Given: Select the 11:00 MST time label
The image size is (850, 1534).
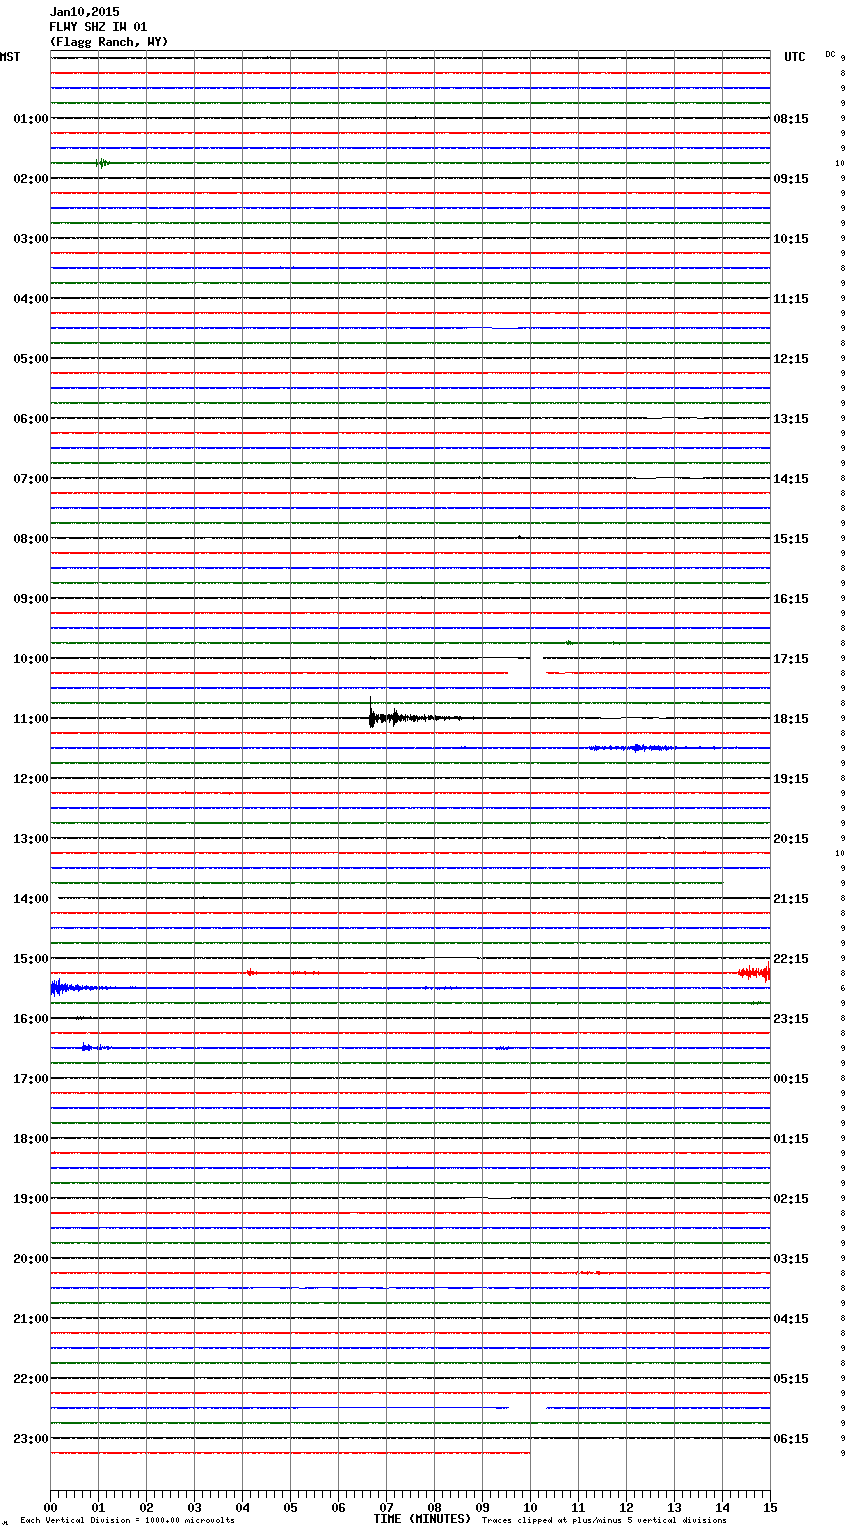Looking at the screenshot, I should coord(31,719).
